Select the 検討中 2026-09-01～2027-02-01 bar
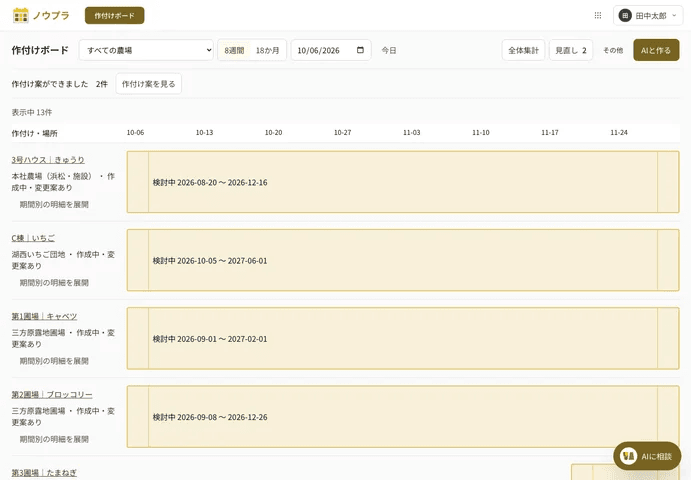The height and width of the screenshot is (480, 691). [x=403, y=339]
